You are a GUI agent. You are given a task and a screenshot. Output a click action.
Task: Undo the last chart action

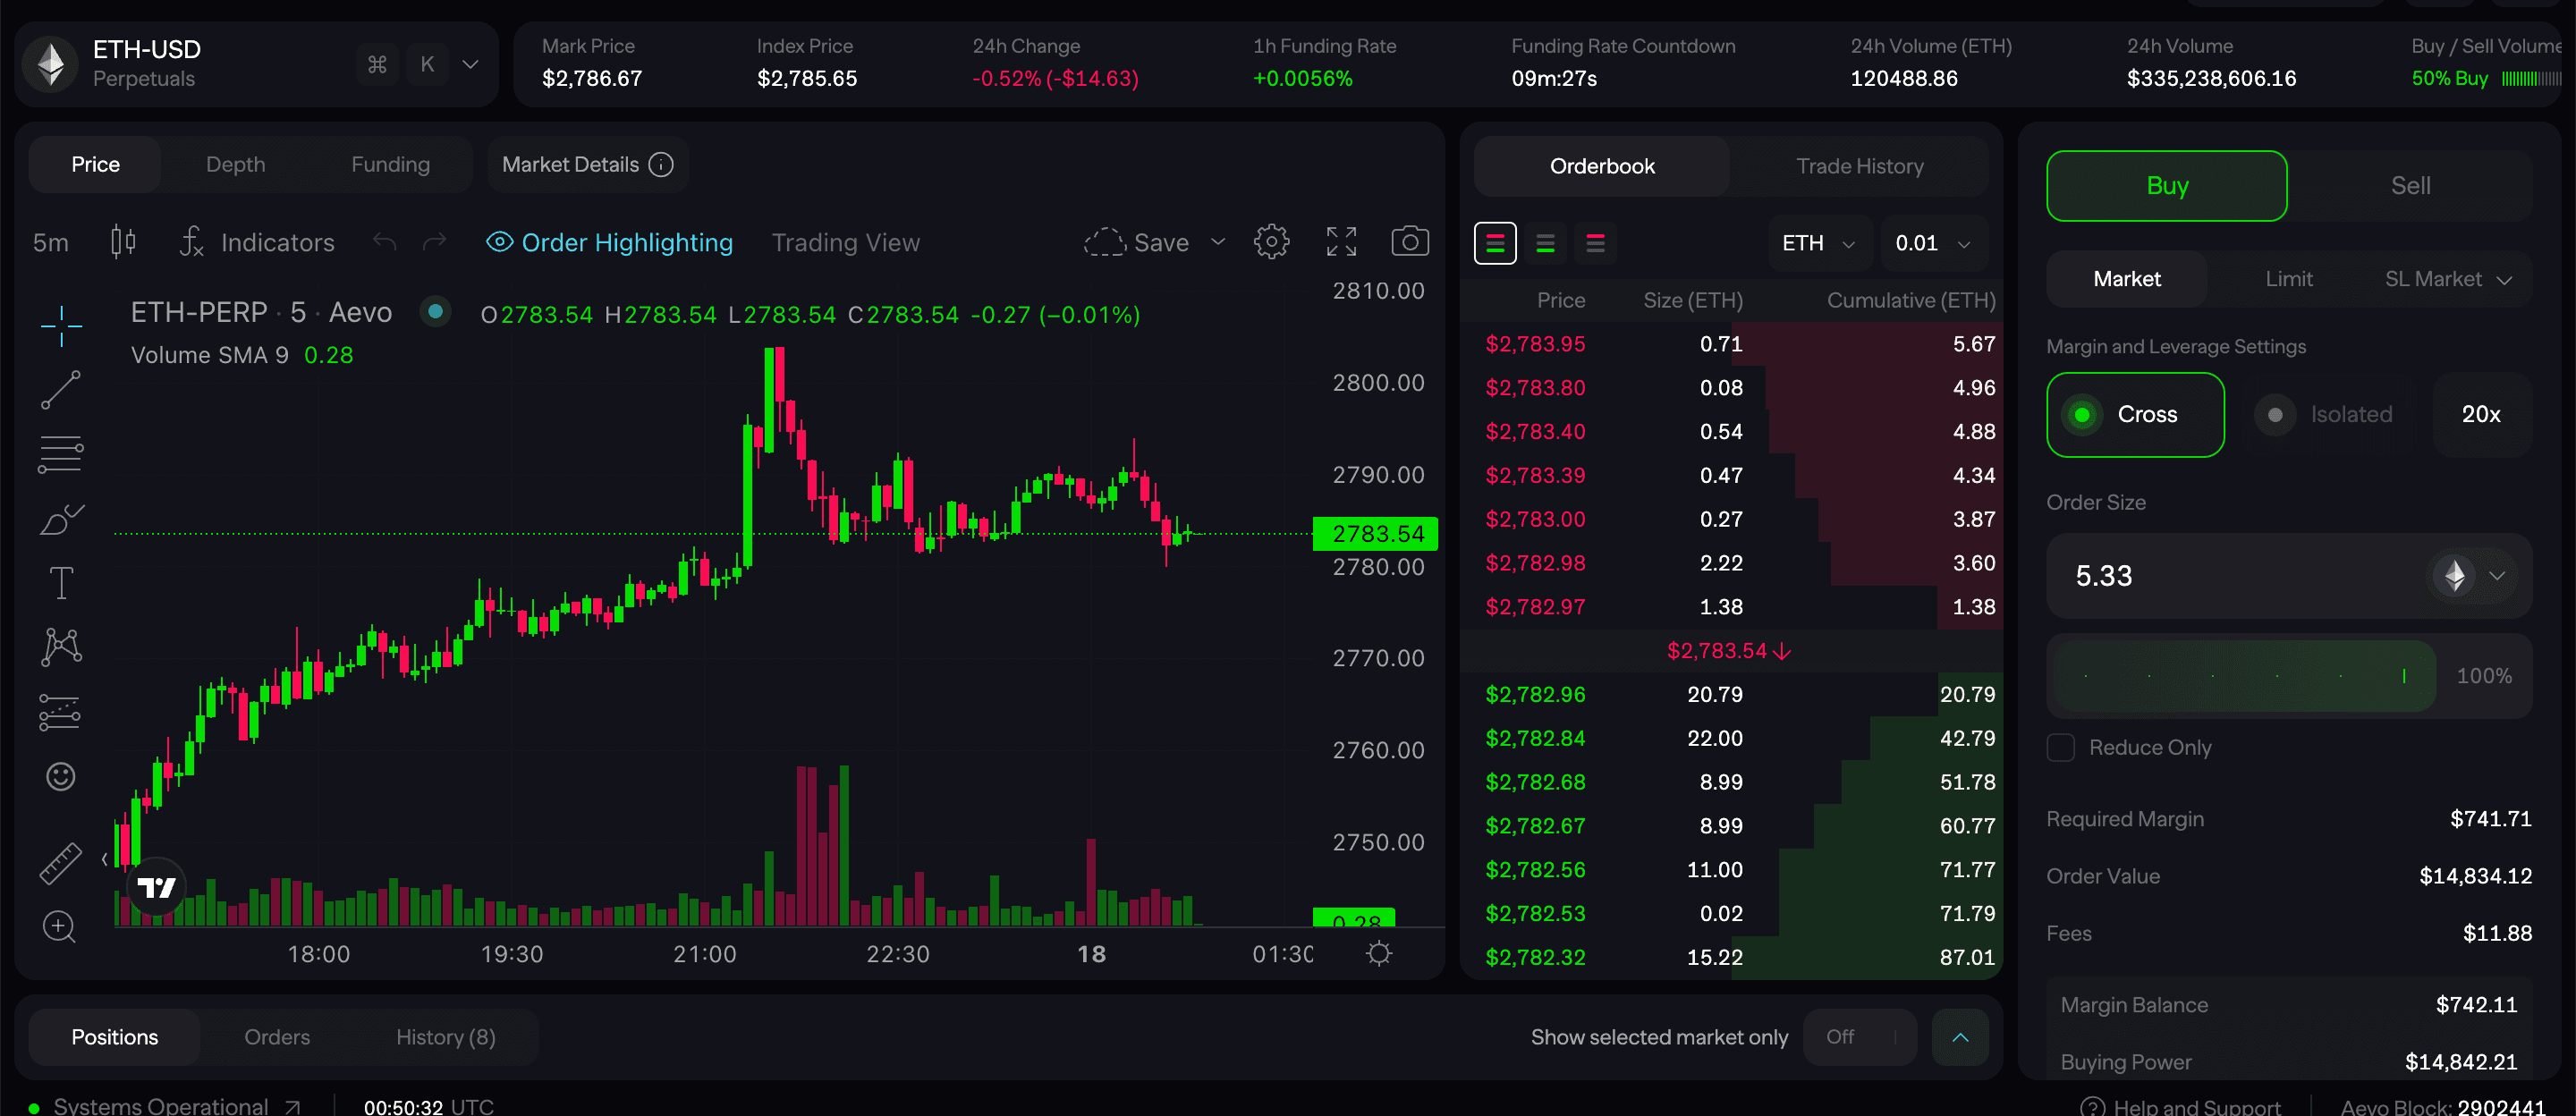pyautogui.click(x=384, y=242)
